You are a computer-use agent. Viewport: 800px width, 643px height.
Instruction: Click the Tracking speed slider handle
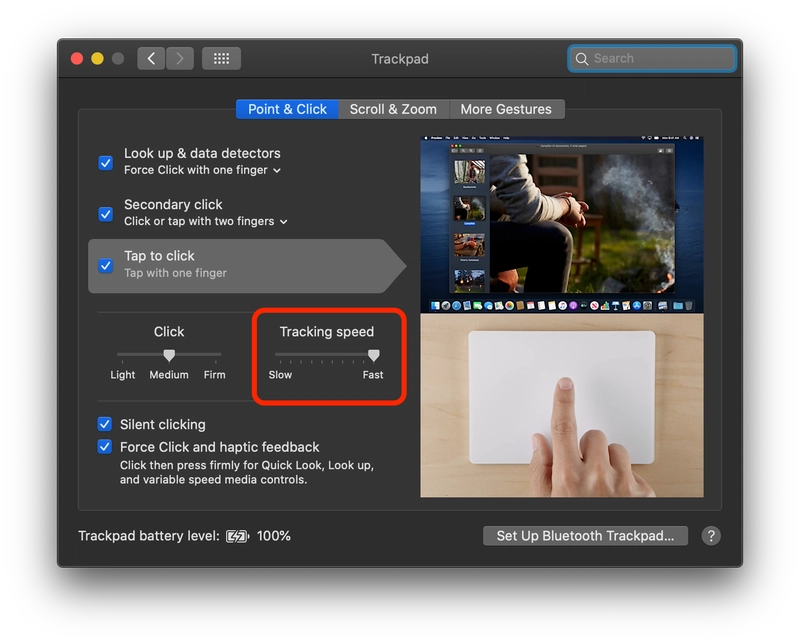click(373, 355)
